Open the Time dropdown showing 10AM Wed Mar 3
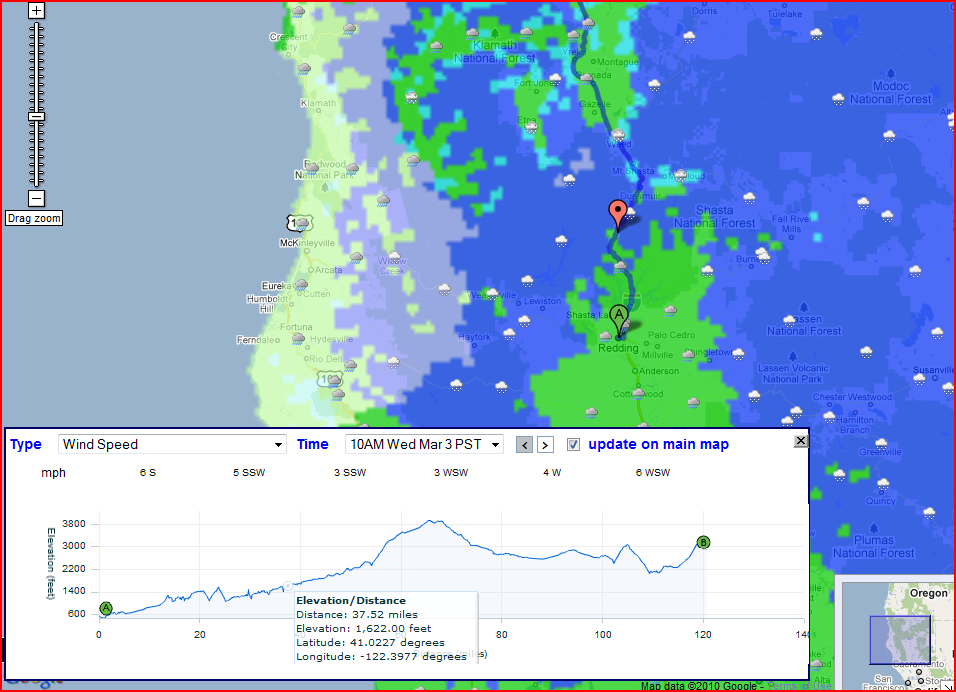Viewport: 956px width, 692px height. 423,444
